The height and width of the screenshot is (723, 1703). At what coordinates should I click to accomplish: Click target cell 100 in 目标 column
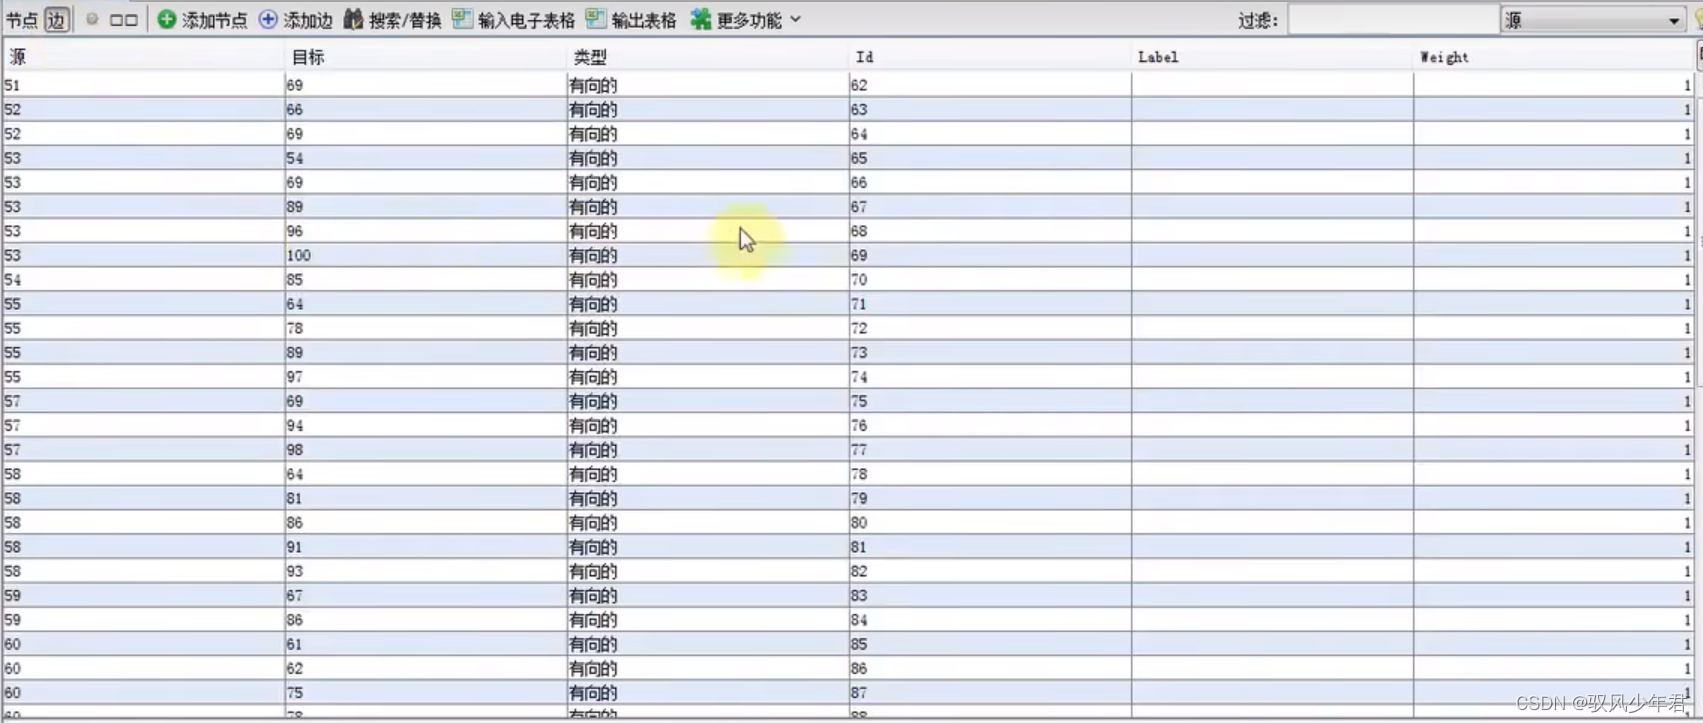pos(425,255)
